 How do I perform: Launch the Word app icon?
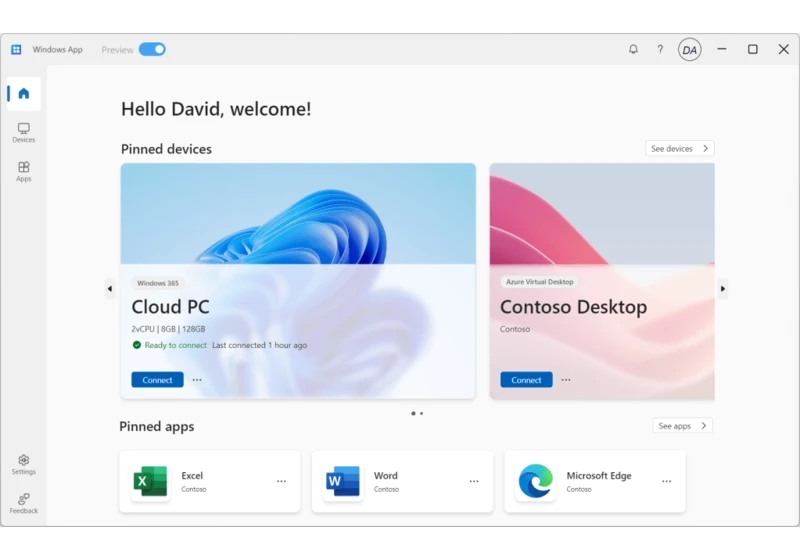[x=343, y=481]
